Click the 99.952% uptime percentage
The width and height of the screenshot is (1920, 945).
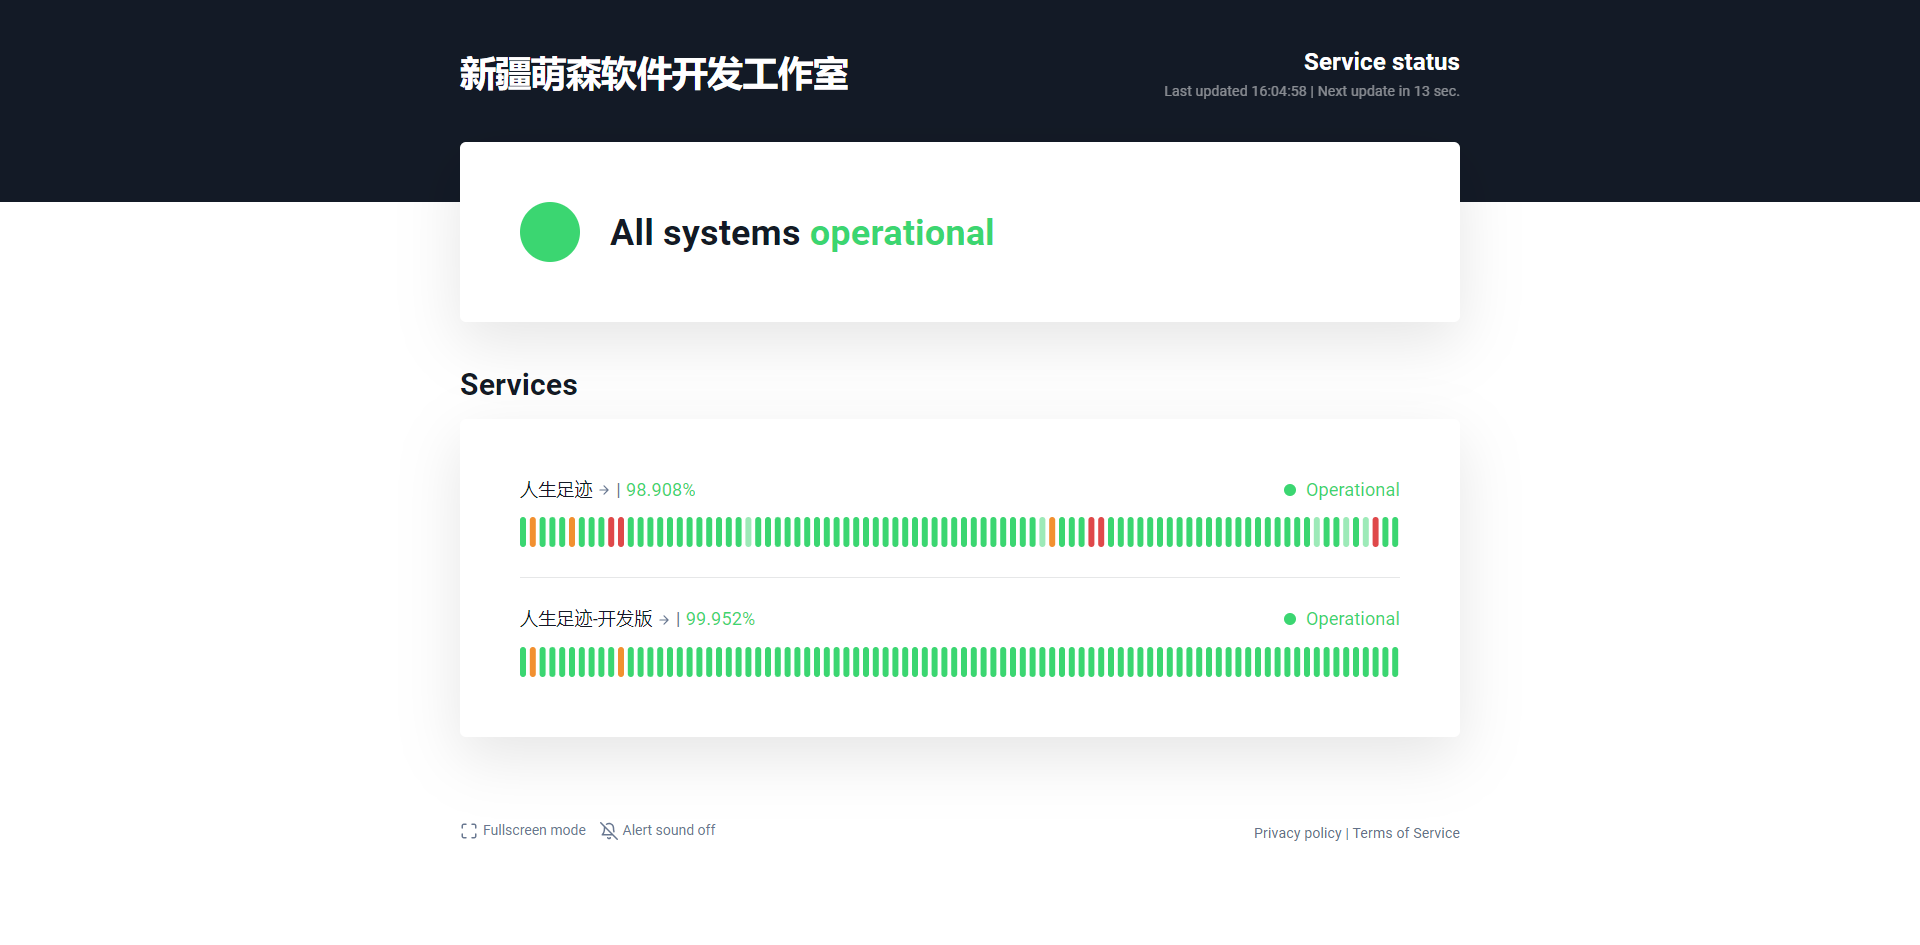click(x=720, y=619)
